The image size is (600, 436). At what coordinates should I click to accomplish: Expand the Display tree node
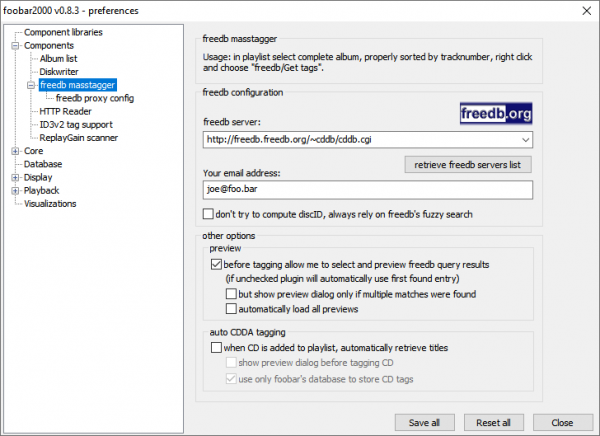point(15,177)
